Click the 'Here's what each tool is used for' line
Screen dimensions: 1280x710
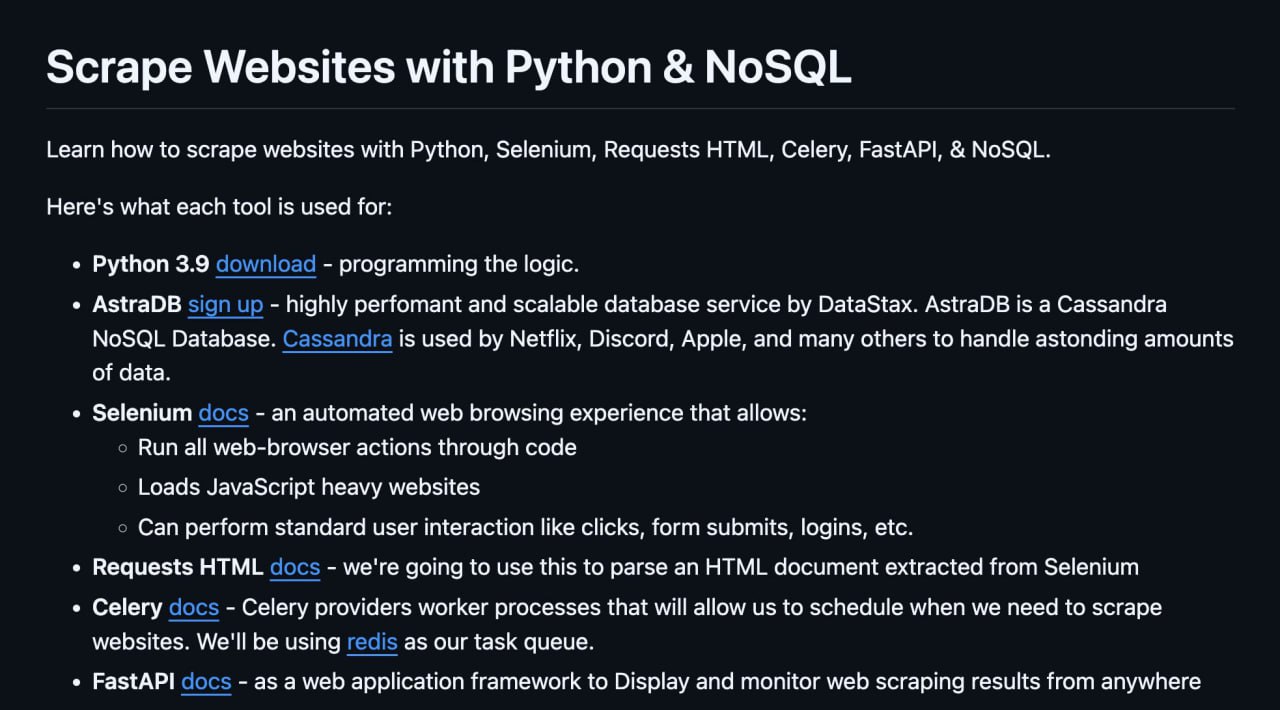point(219,208)
